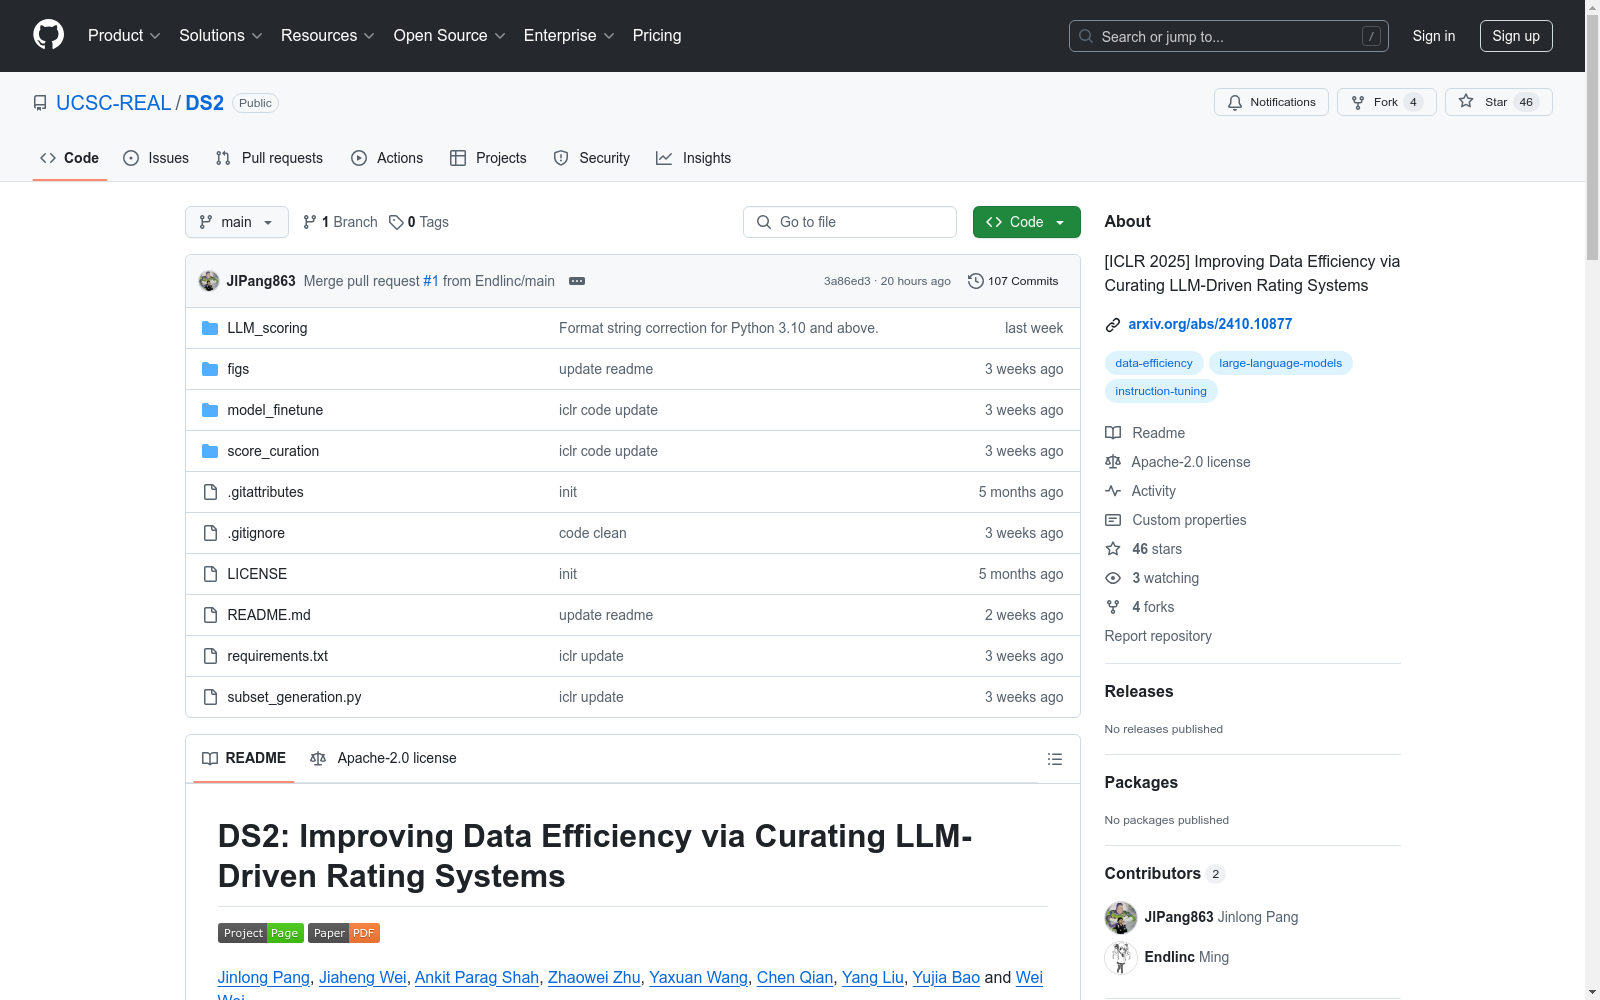Open the README.md file
This screenshot has height=1000, width=1600.
269,615
